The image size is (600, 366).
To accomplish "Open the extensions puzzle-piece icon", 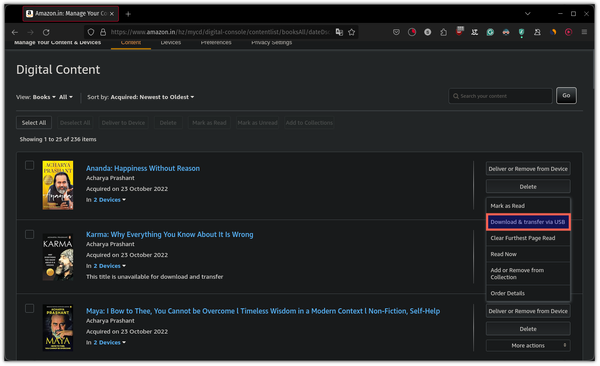I will (x=443, y=32).
